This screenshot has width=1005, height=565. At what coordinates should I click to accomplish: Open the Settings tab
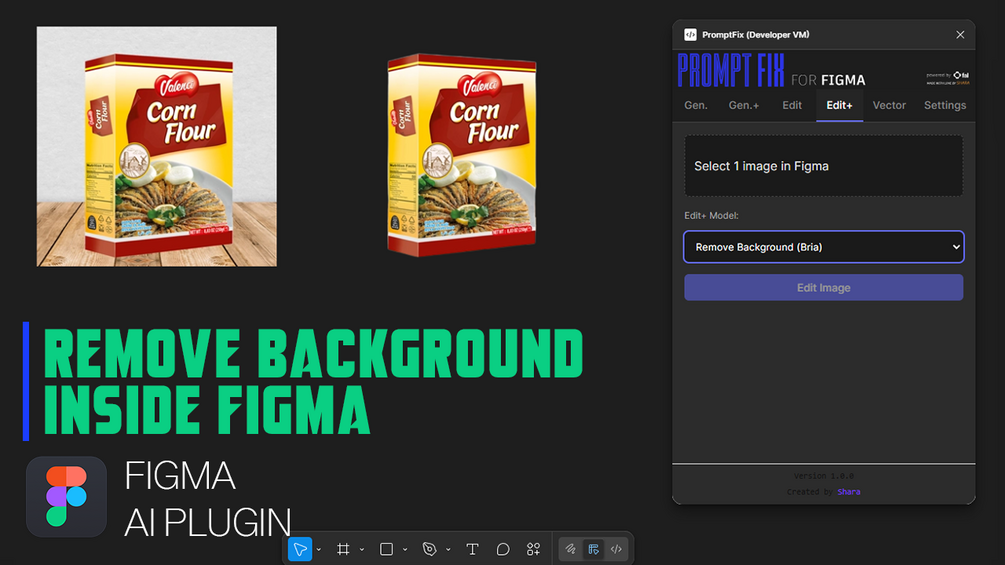point(945,105)
